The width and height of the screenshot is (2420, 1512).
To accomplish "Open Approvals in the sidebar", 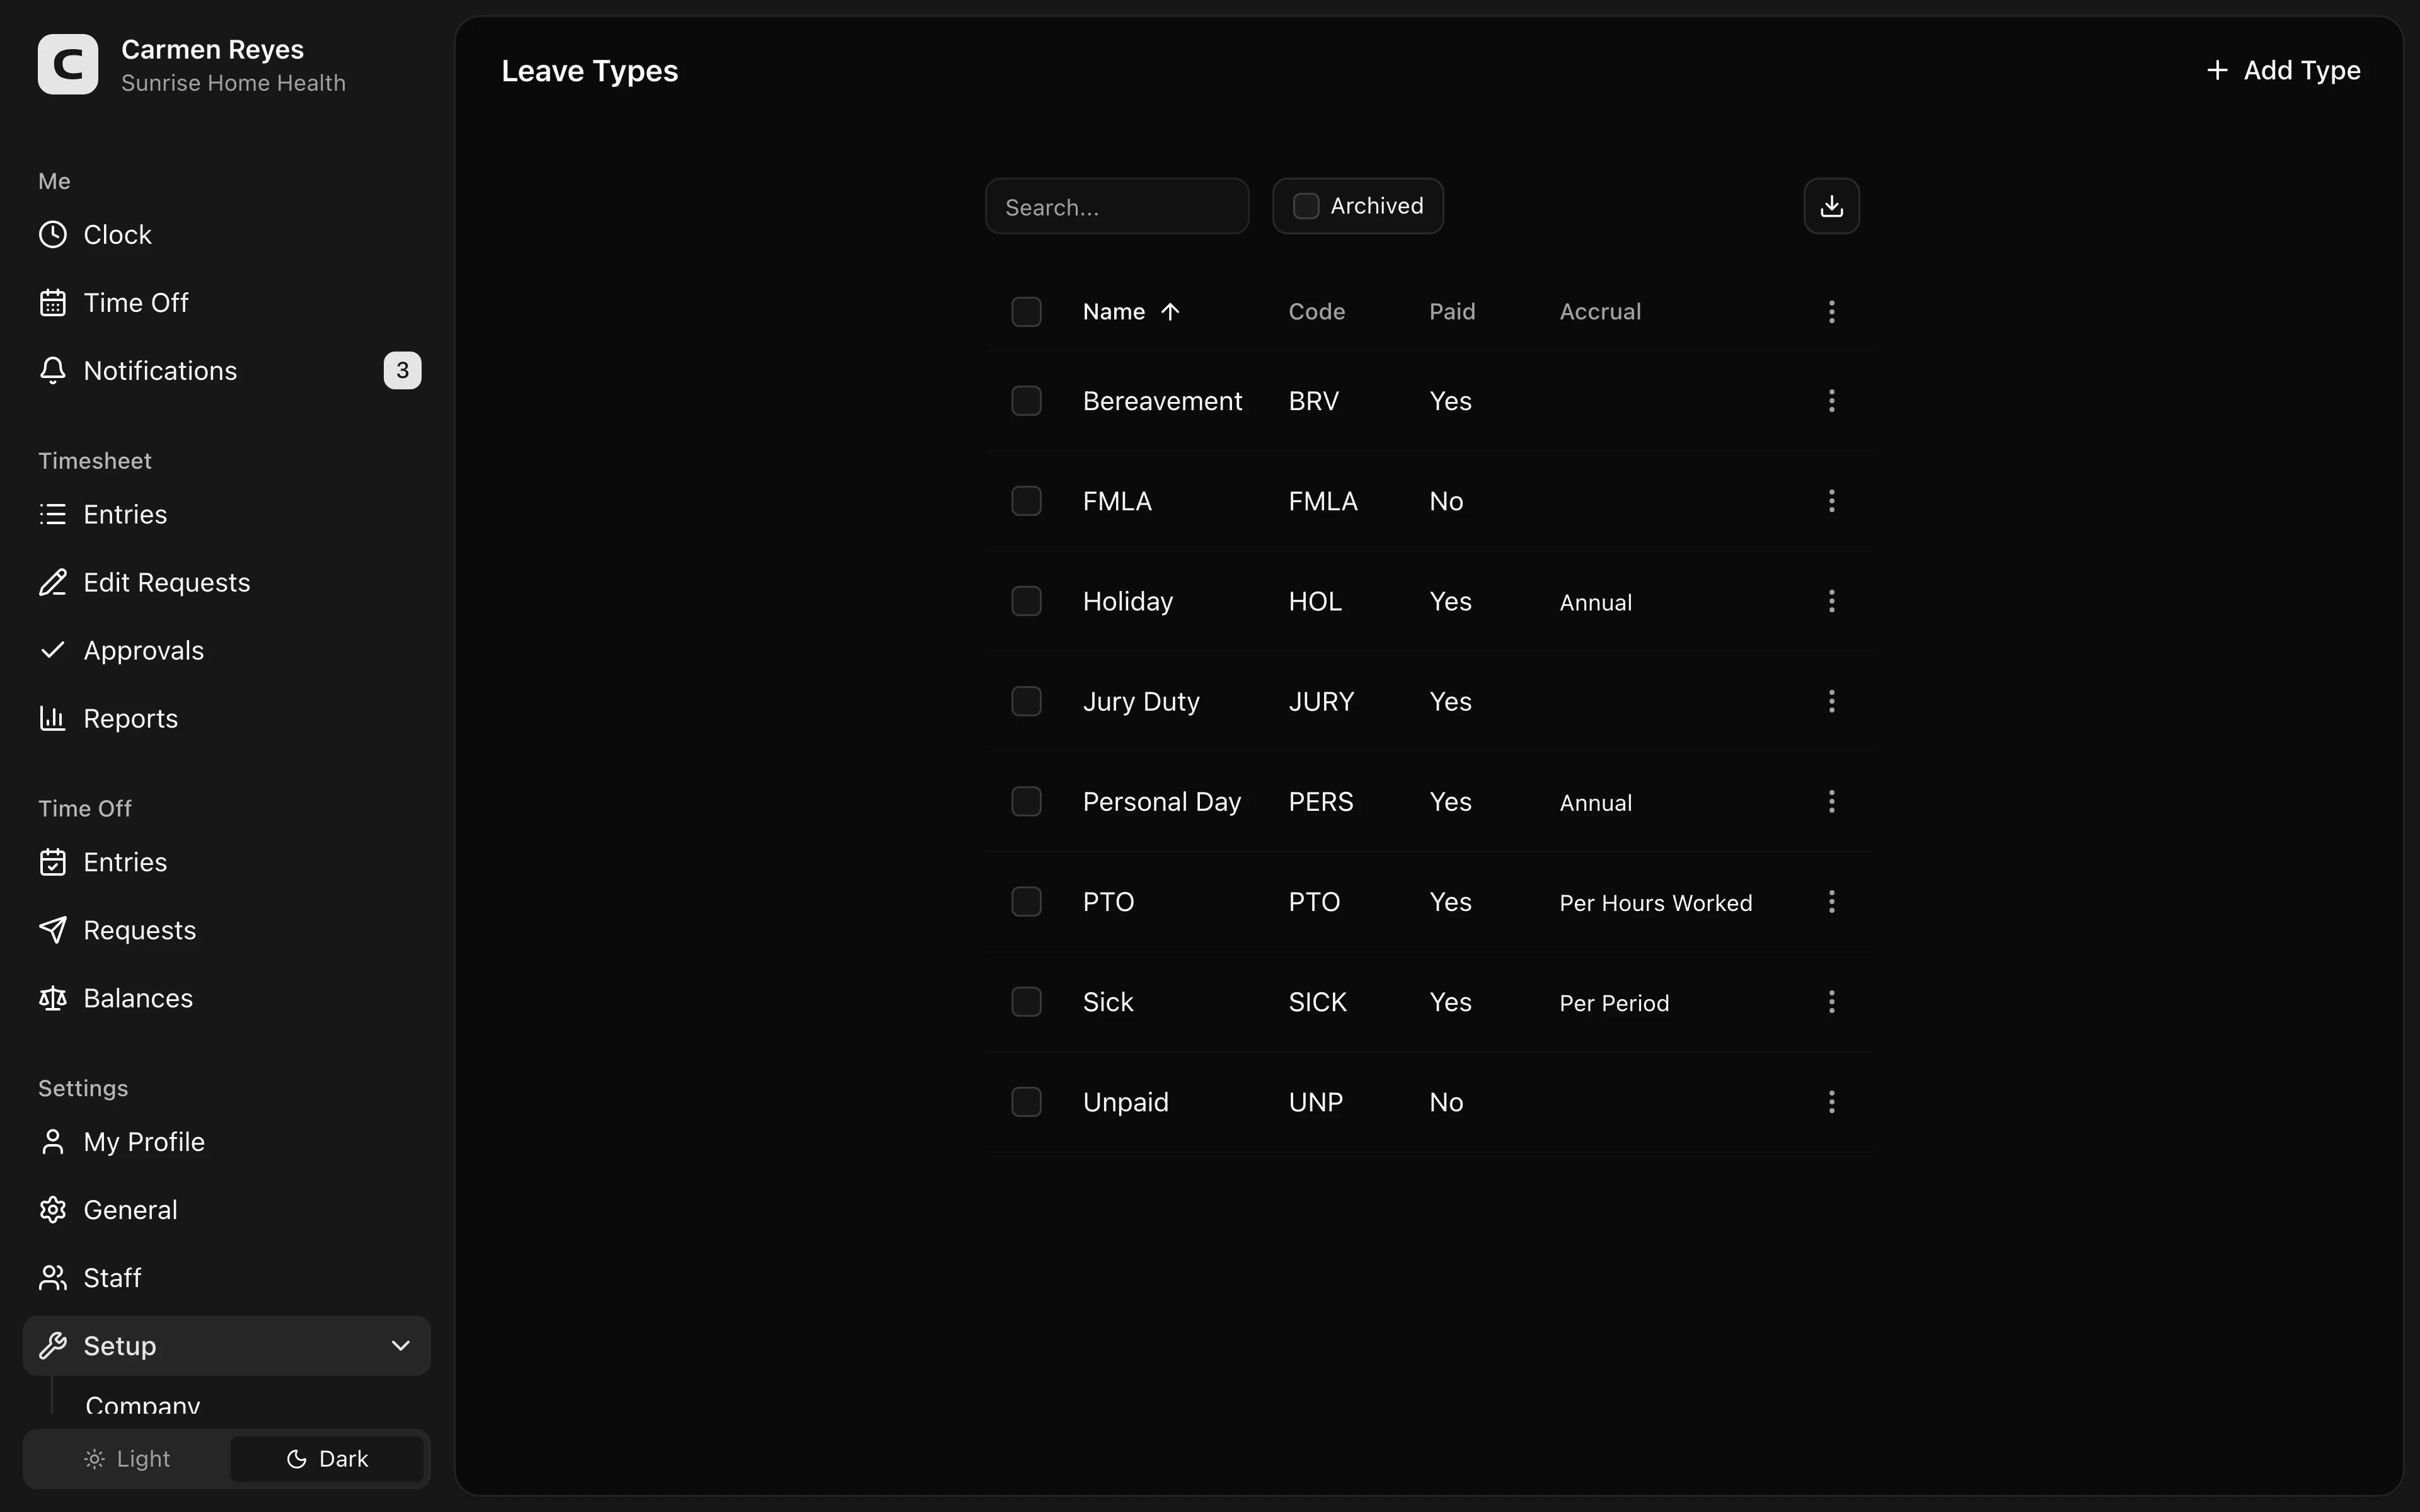I will pos(227,651).
